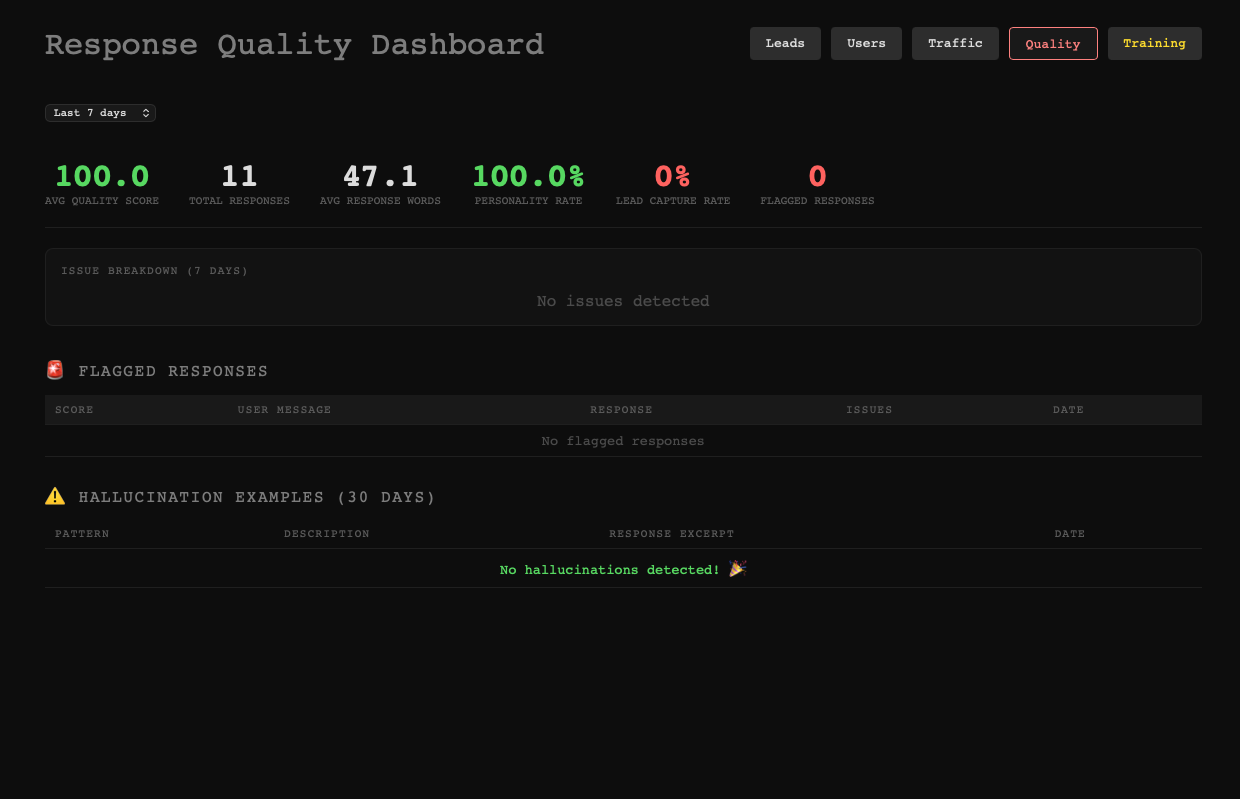
Task: Click the Response Excerpt column header
Action: click(x=672, y=534)
